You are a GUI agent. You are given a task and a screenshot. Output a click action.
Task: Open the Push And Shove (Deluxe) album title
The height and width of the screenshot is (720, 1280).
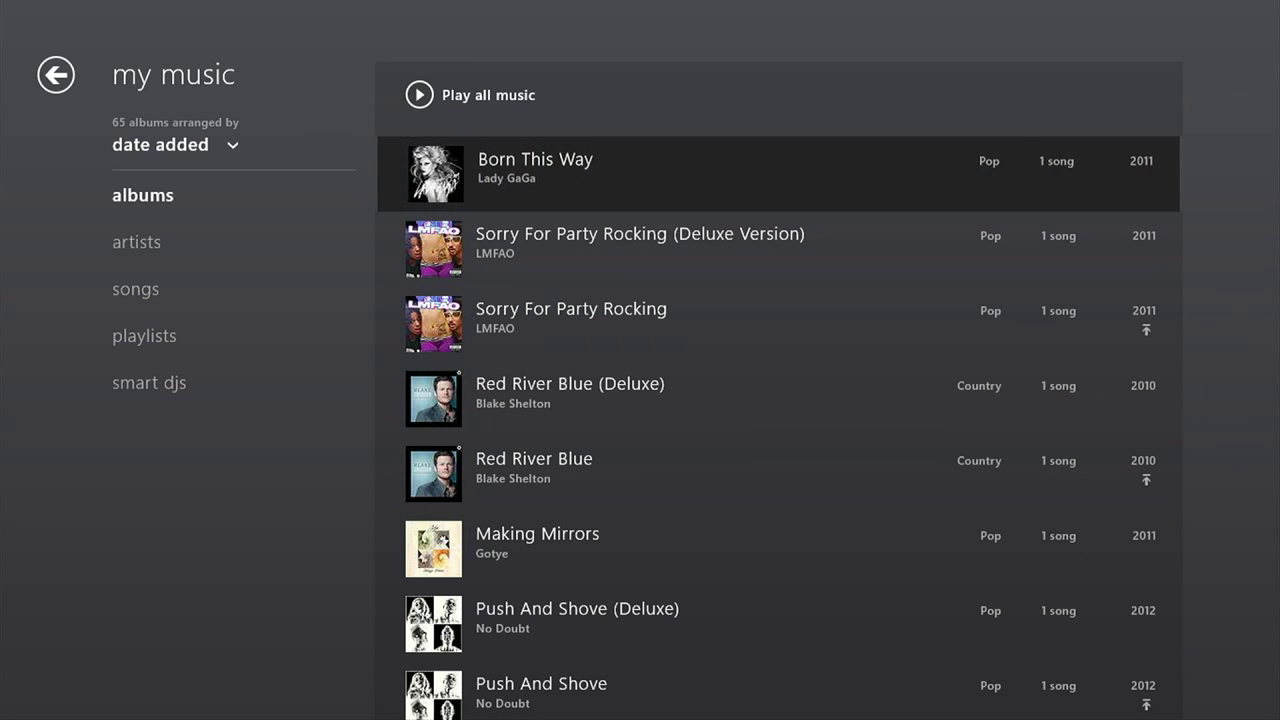pos(577,609)
